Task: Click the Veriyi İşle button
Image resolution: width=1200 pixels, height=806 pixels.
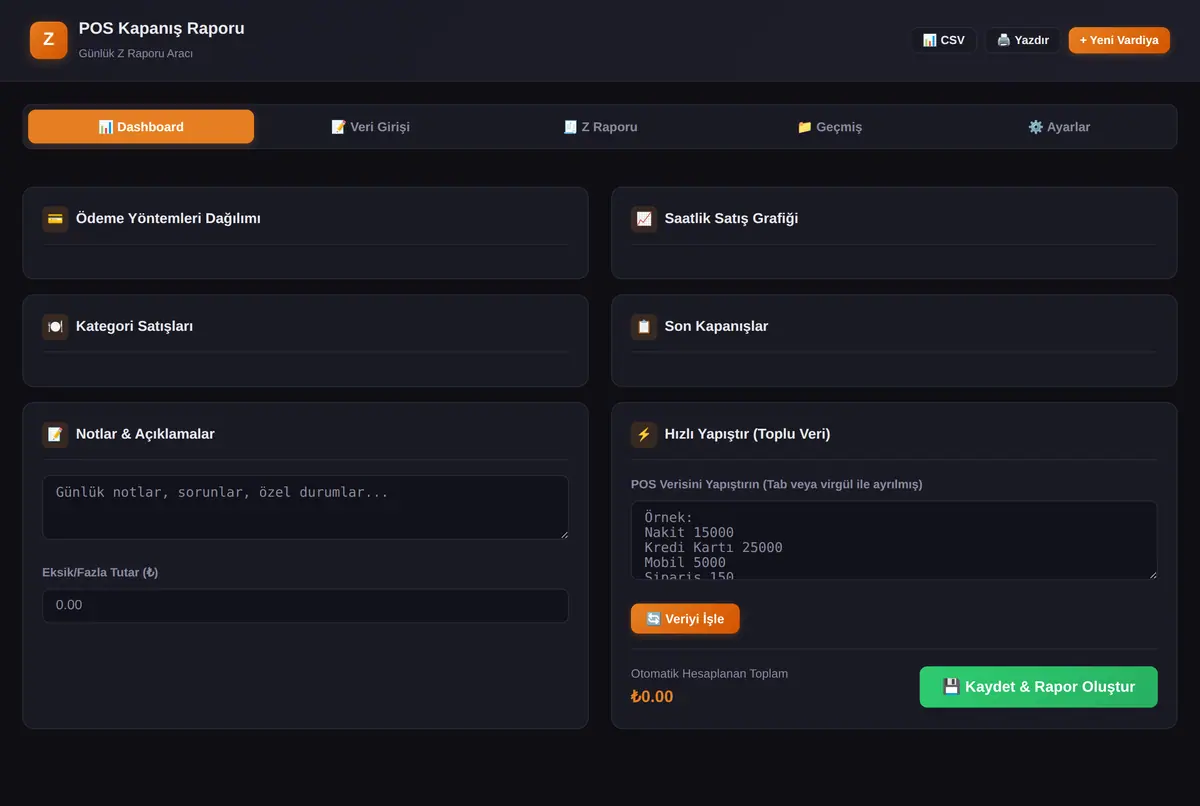Action: [685, 619]
